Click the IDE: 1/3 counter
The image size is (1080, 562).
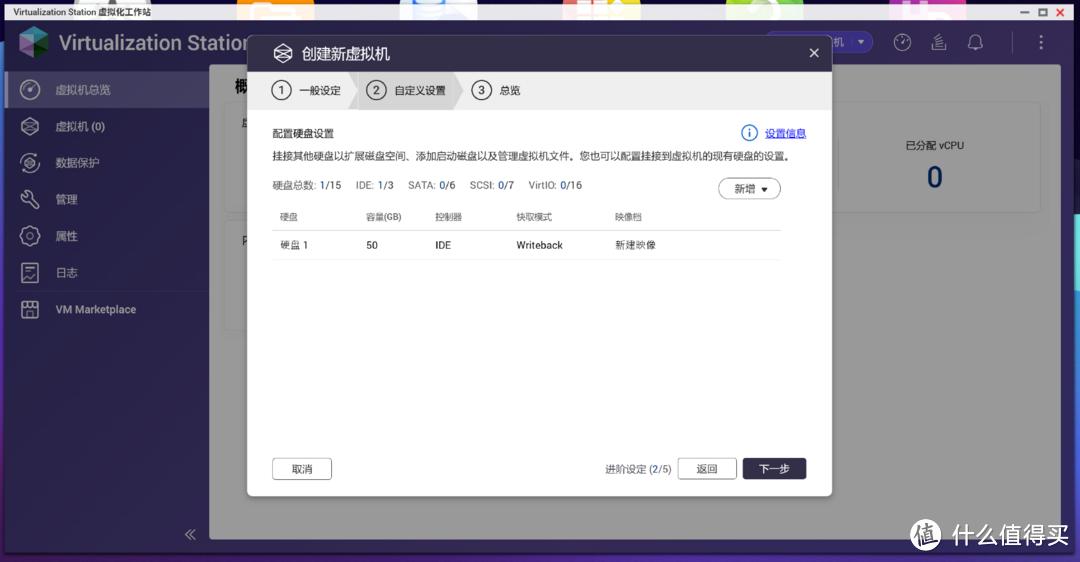(x=375, y=185)
